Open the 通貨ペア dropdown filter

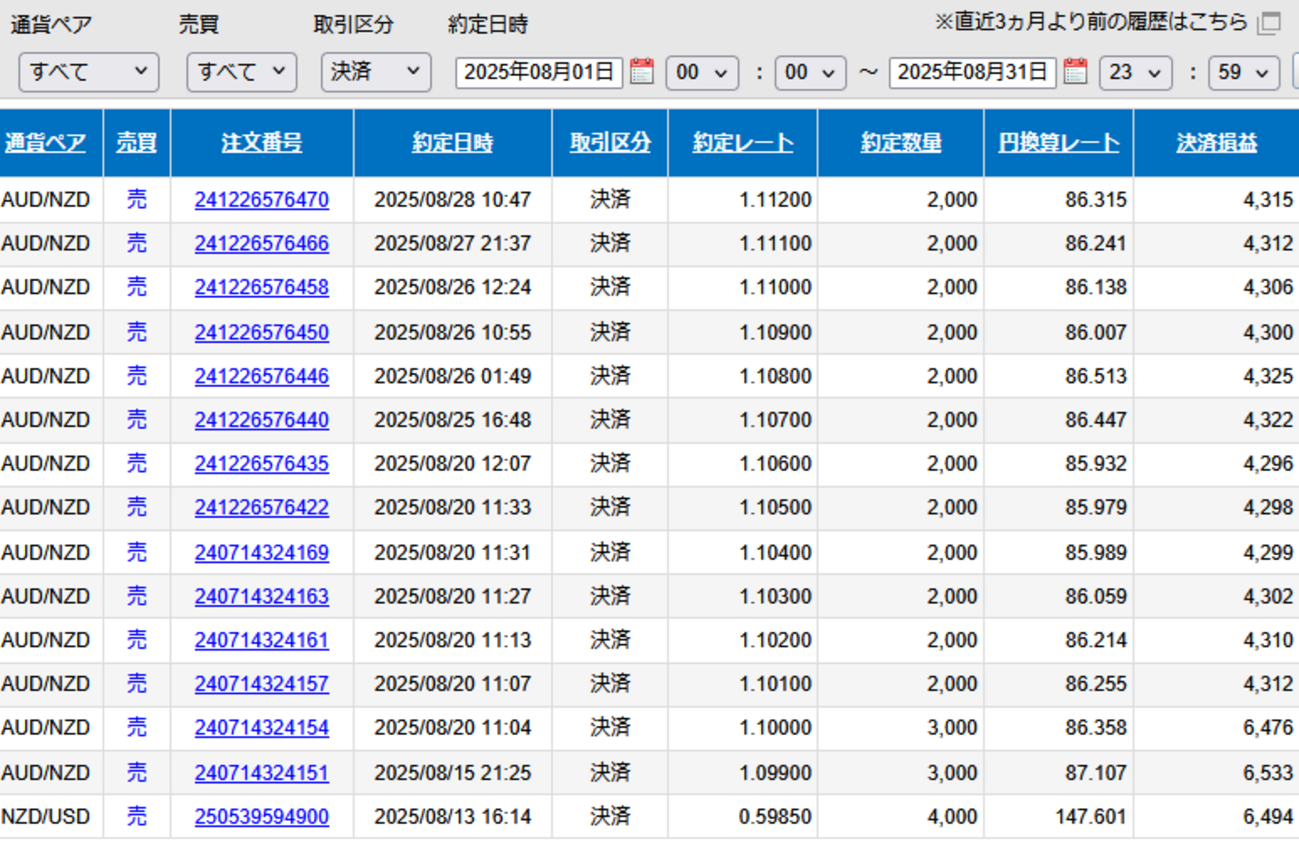[88, 72]
